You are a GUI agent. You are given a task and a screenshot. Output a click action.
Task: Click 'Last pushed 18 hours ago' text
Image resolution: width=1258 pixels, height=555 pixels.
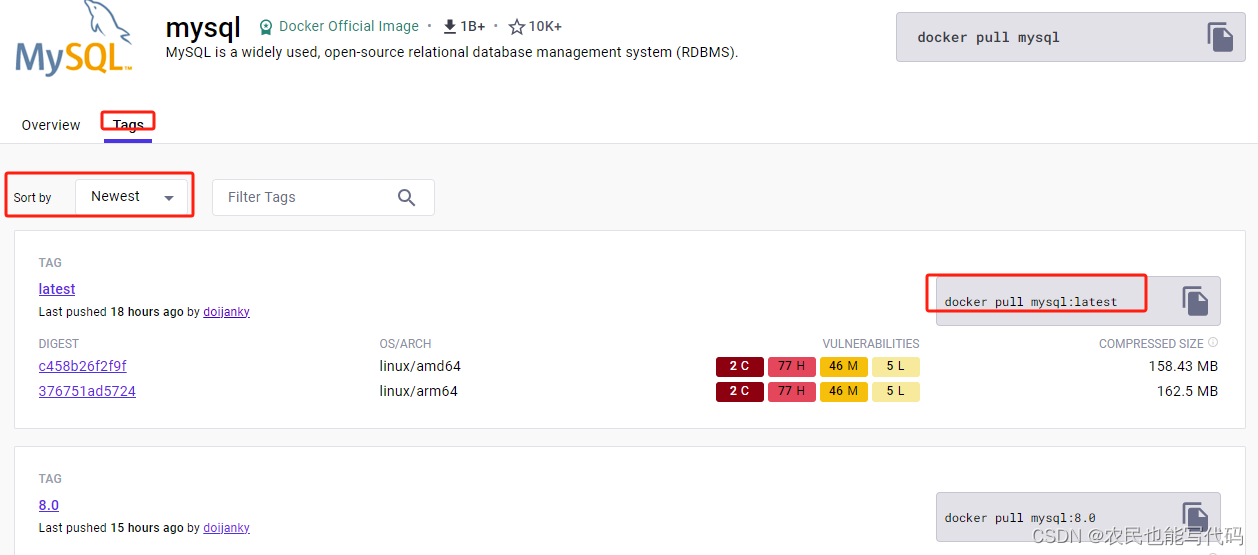click(111, 312)
